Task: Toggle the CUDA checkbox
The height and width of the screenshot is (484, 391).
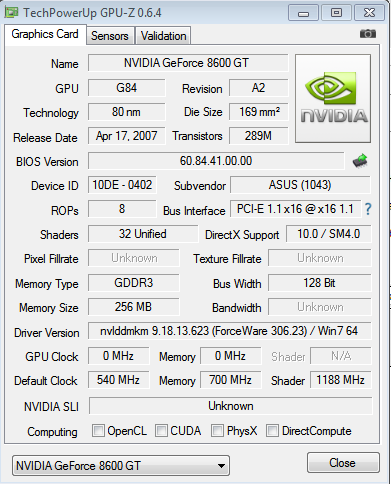Action: [161, 430]
